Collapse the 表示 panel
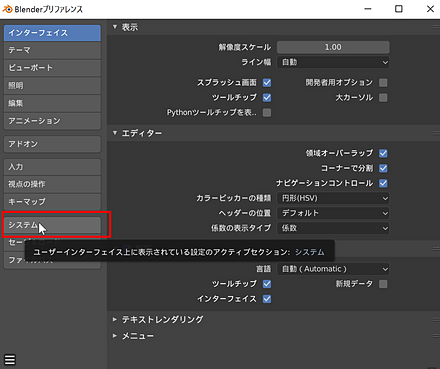This screenshot has height=369, width=440. (115, 27)
